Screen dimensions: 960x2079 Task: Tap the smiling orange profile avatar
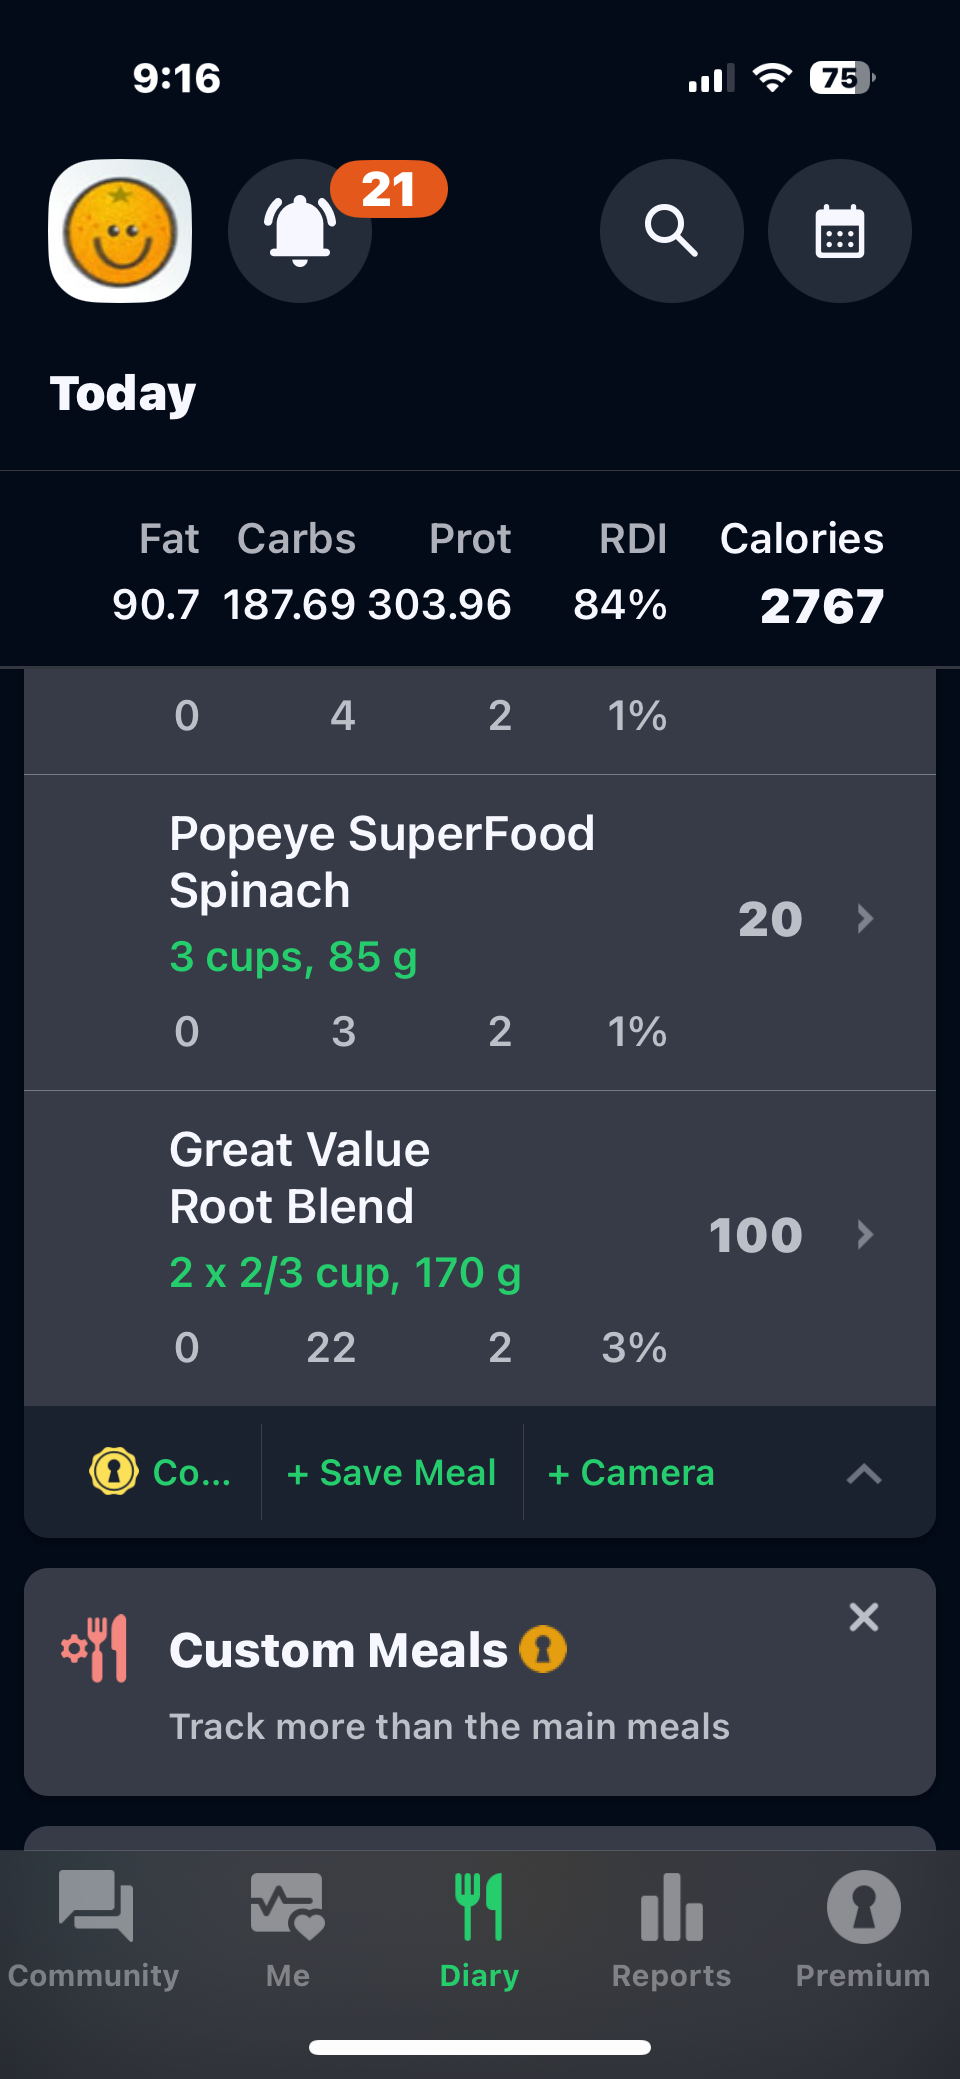(120, 231)
